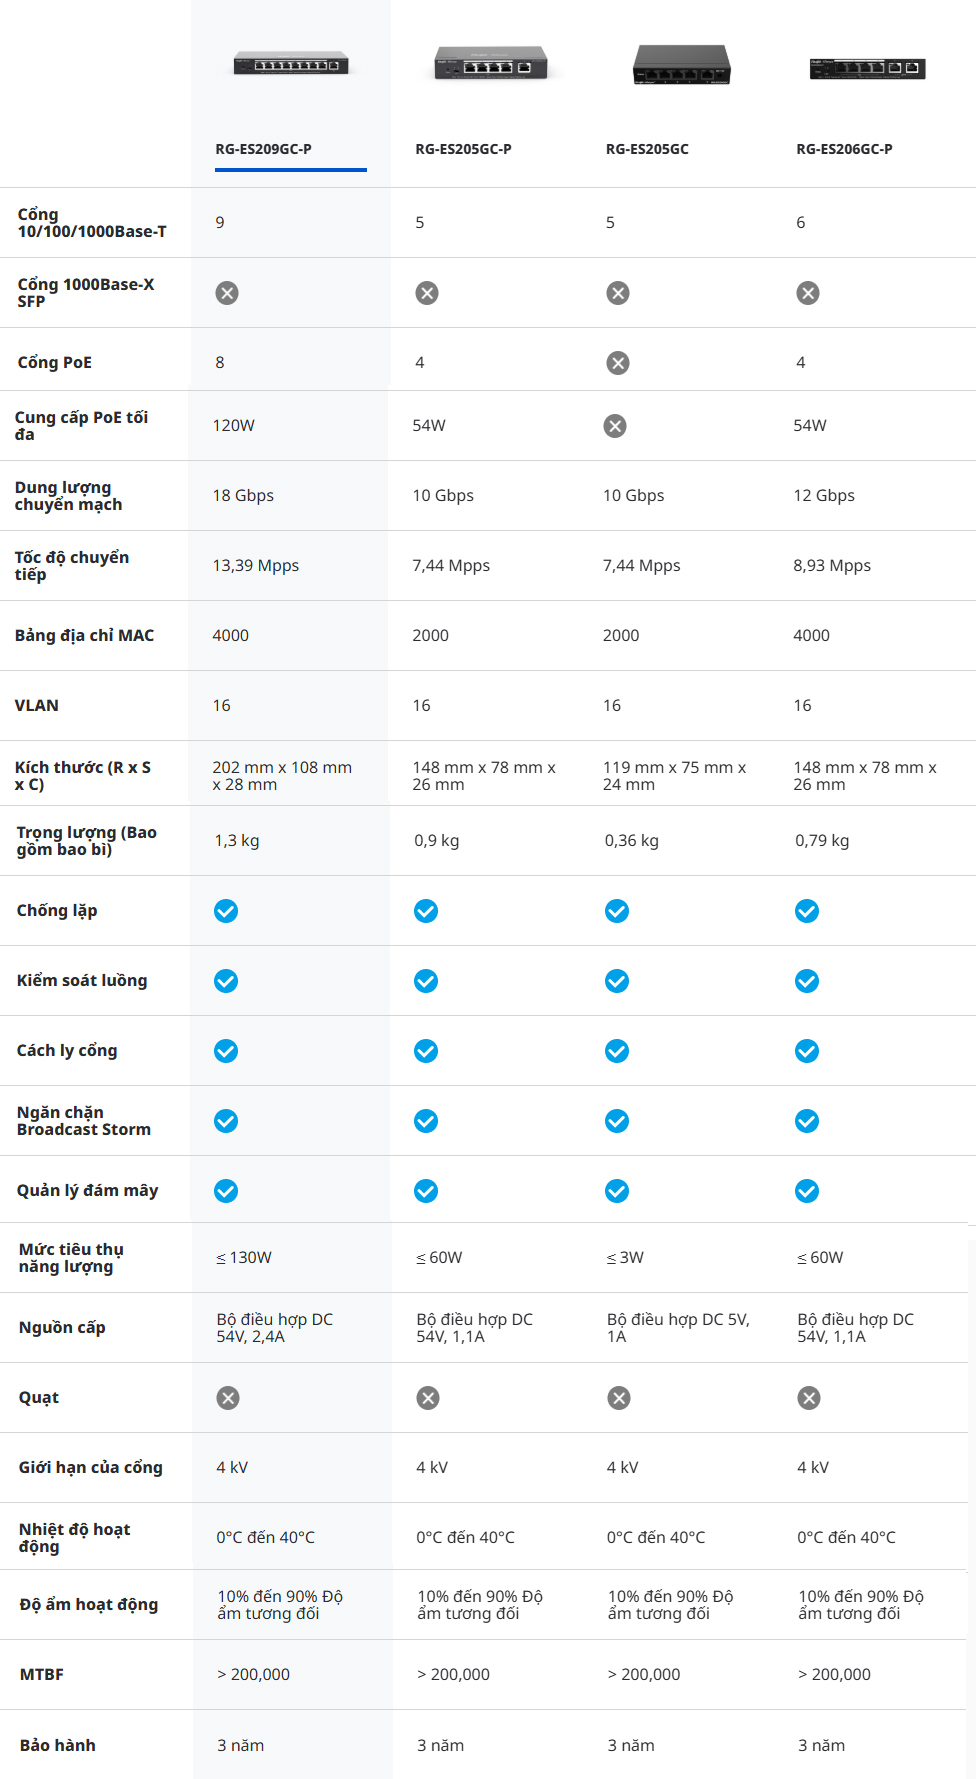This screenshot has height=1779, width=976.
Task: Click the Broadcast Storm checkmark for RG-ES206GC-P
Action: tap(807, 1121)
